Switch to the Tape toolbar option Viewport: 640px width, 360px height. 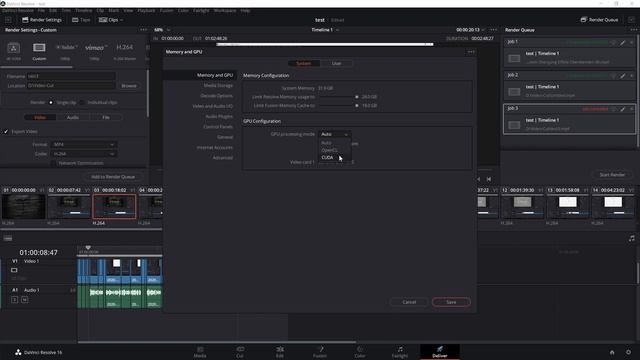(81, 20)
